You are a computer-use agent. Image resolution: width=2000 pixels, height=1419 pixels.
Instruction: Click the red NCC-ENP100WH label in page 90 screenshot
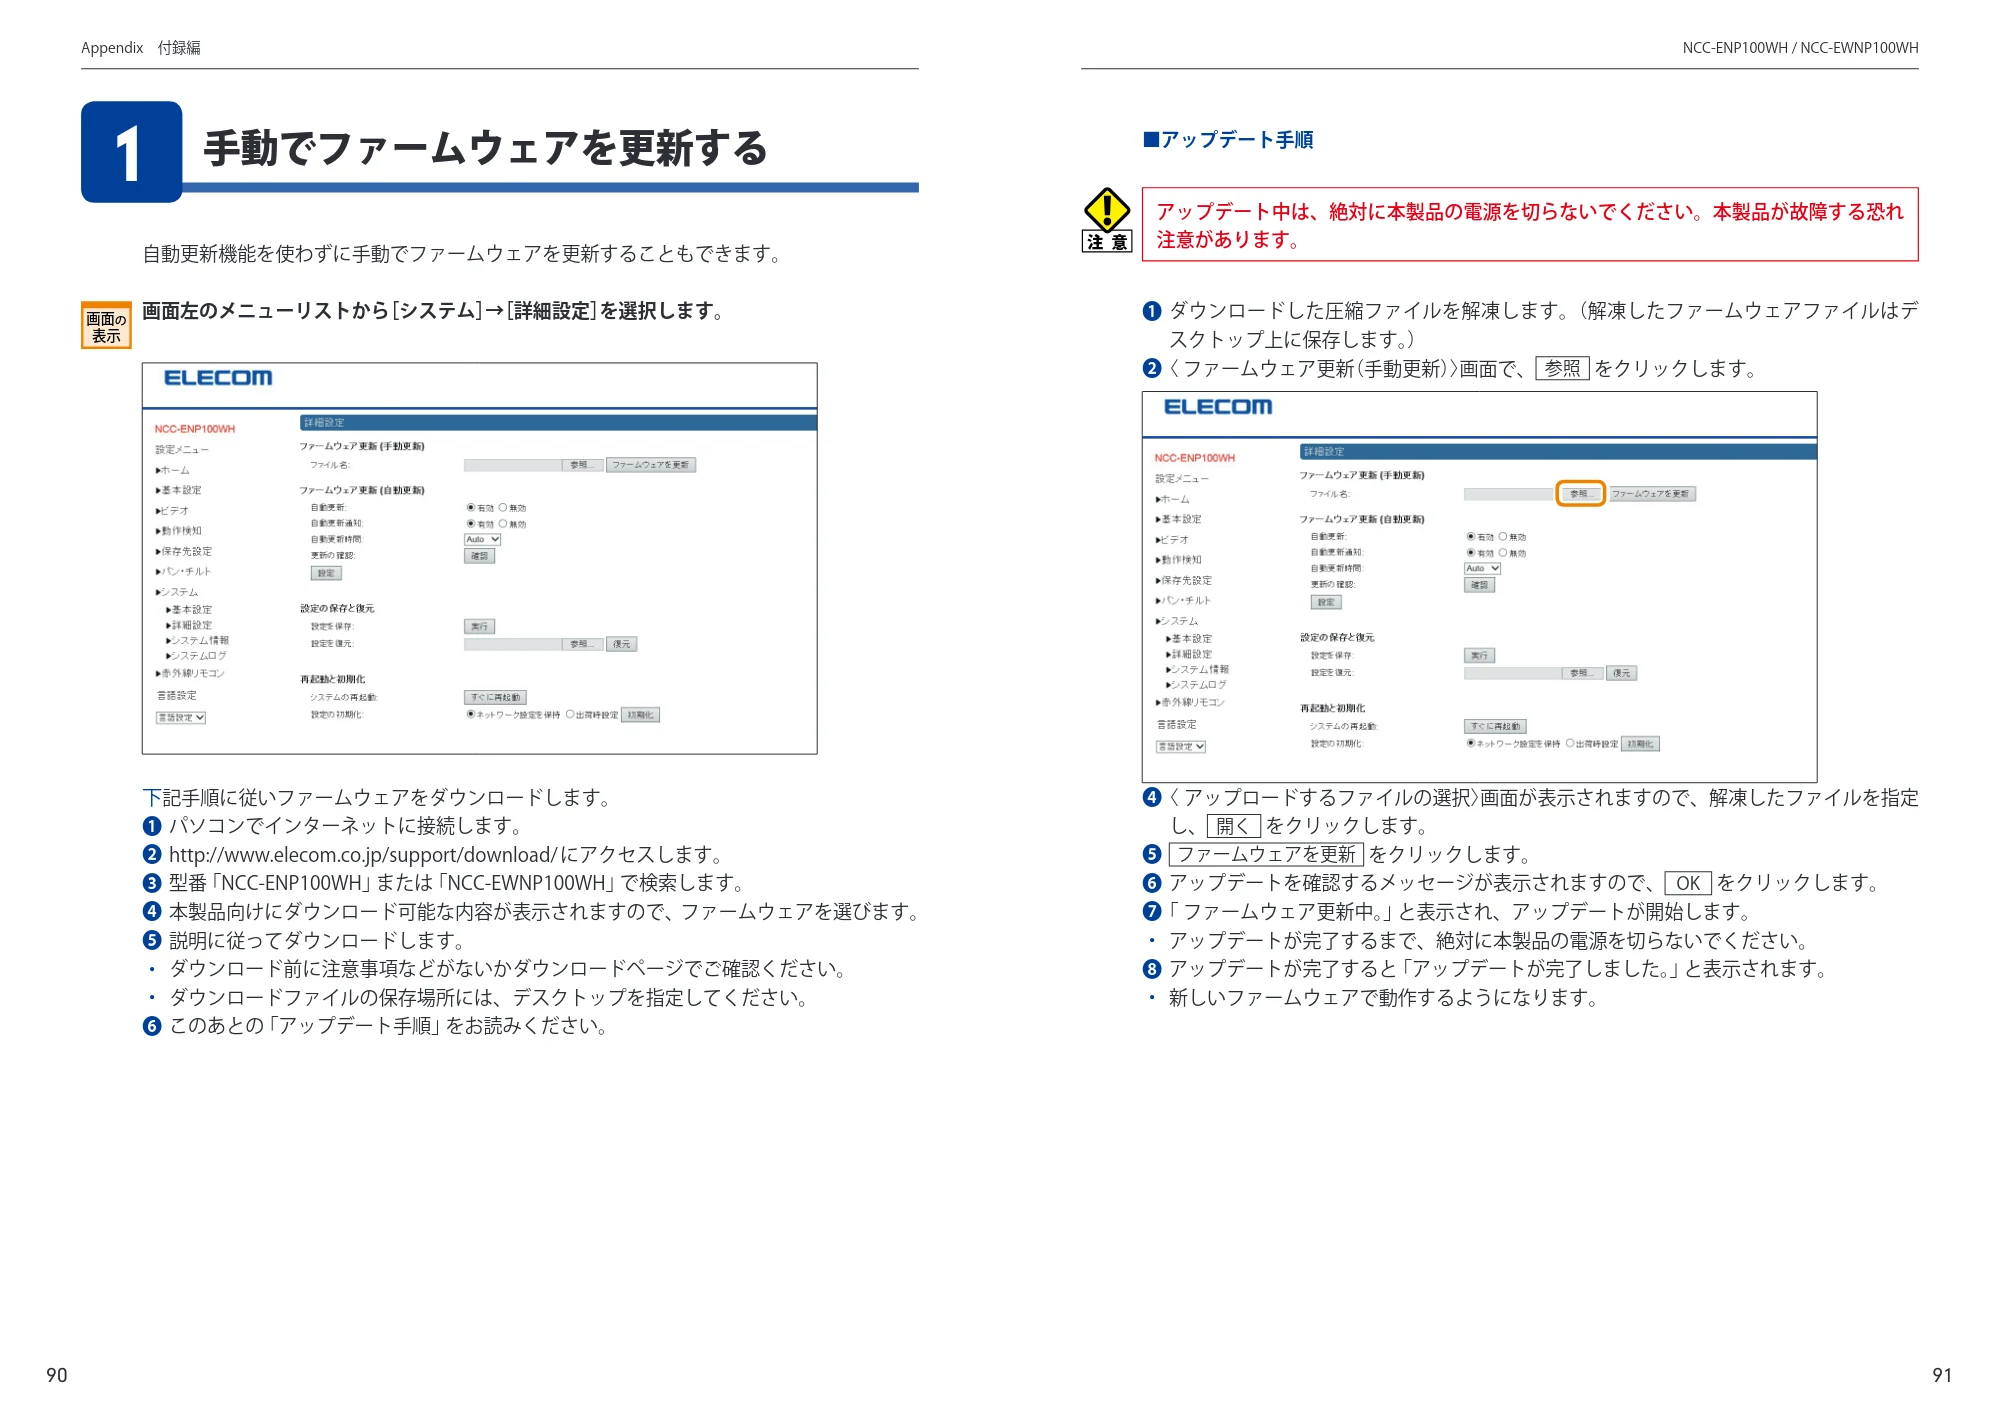(x=195, y=429)
